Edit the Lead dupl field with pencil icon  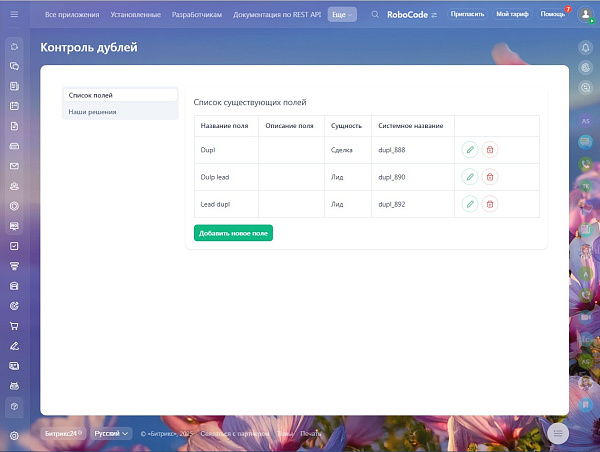tap(470, 204)
